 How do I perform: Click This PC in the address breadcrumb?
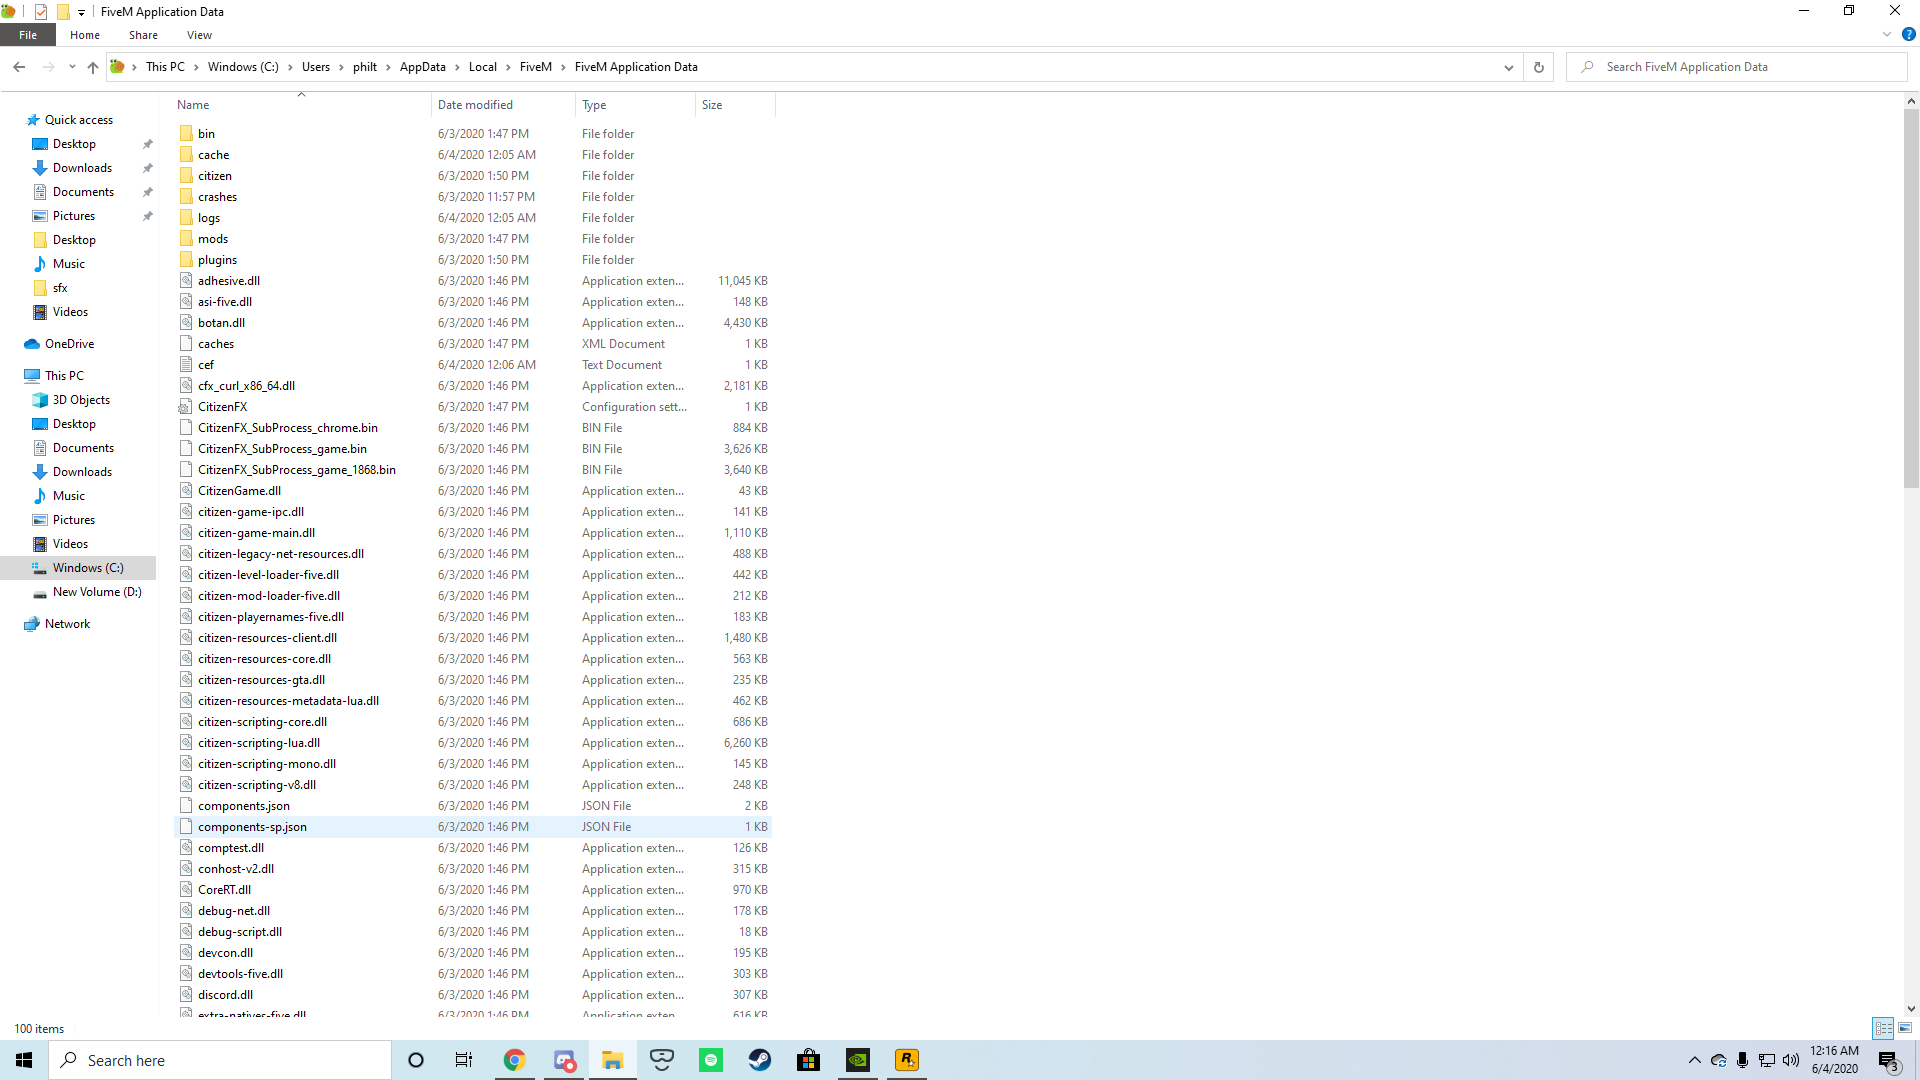click(163, 67)
